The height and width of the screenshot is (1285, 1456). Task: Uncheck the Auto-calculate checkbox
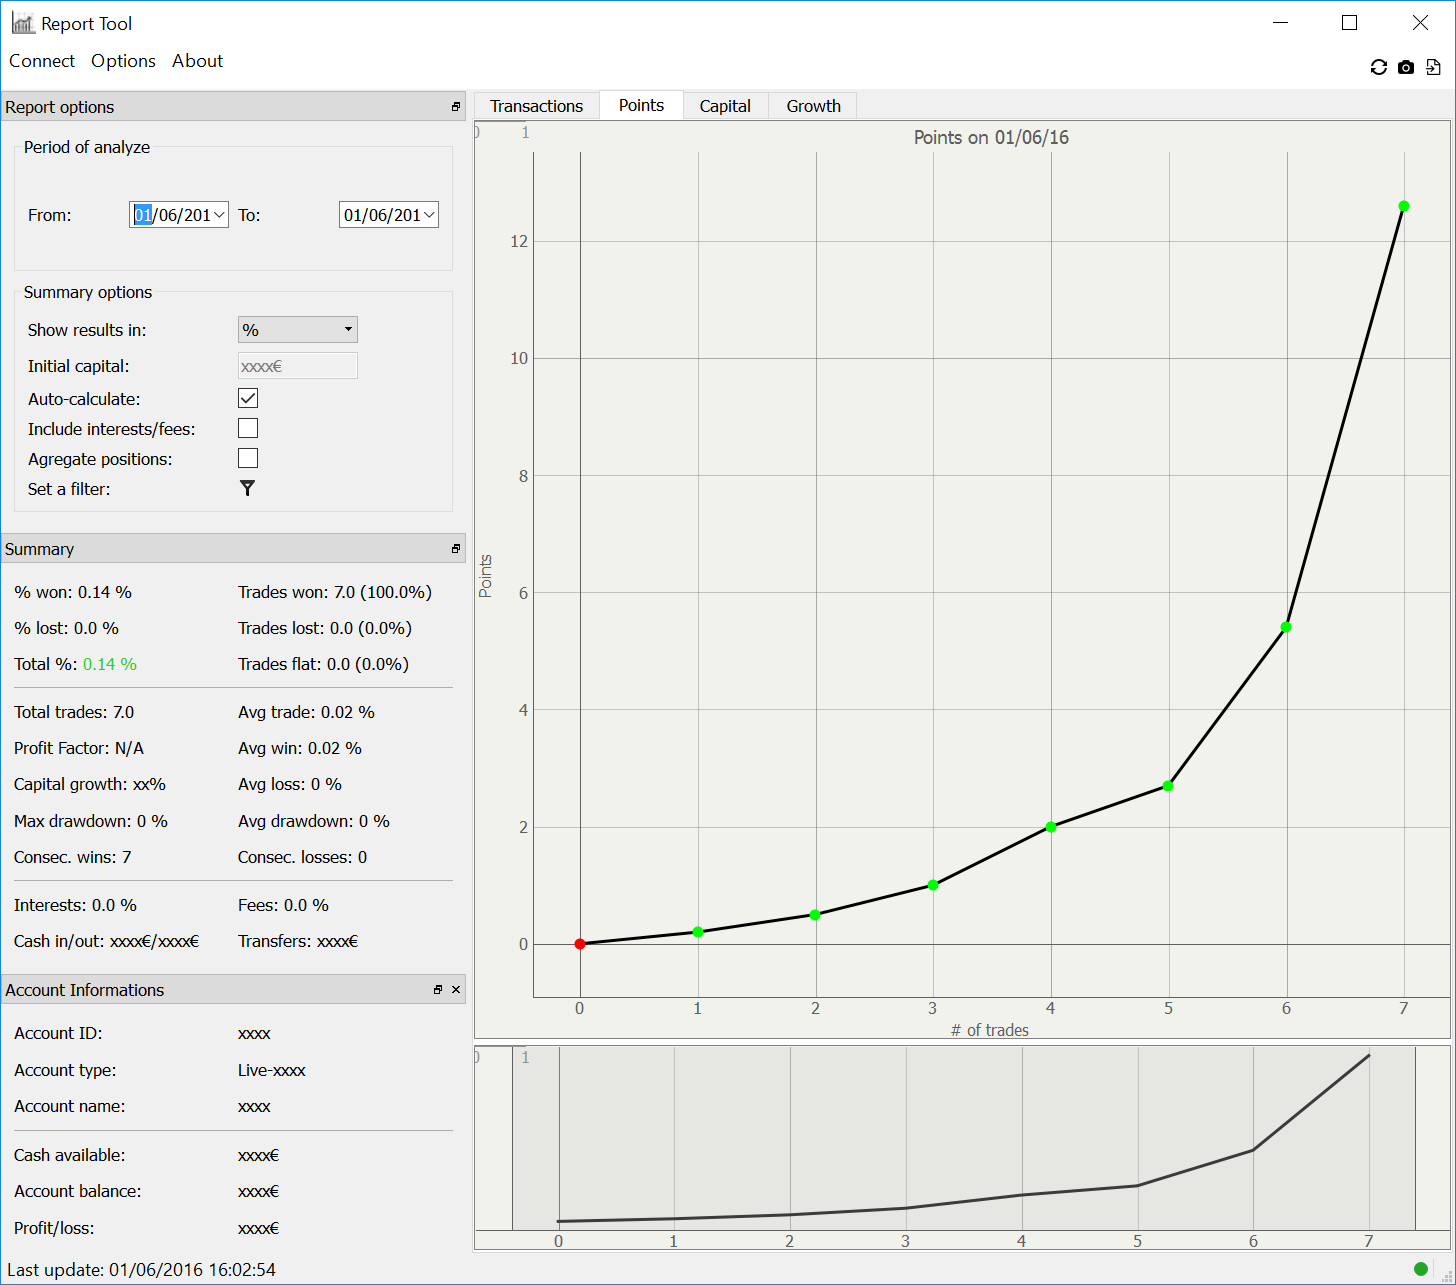click(x=248, y=398)
